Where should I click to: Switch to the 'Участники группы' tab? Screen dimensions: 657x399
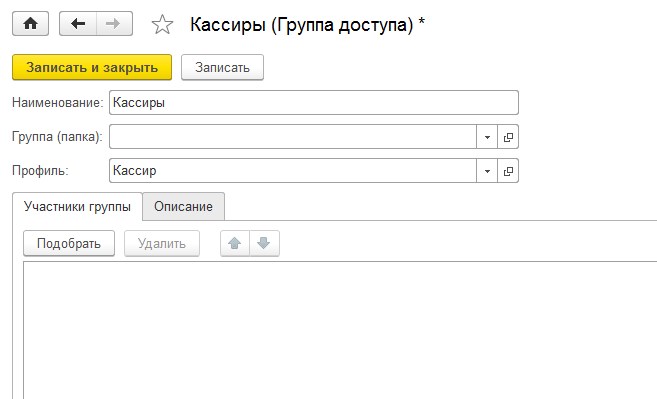click(78, 207)
